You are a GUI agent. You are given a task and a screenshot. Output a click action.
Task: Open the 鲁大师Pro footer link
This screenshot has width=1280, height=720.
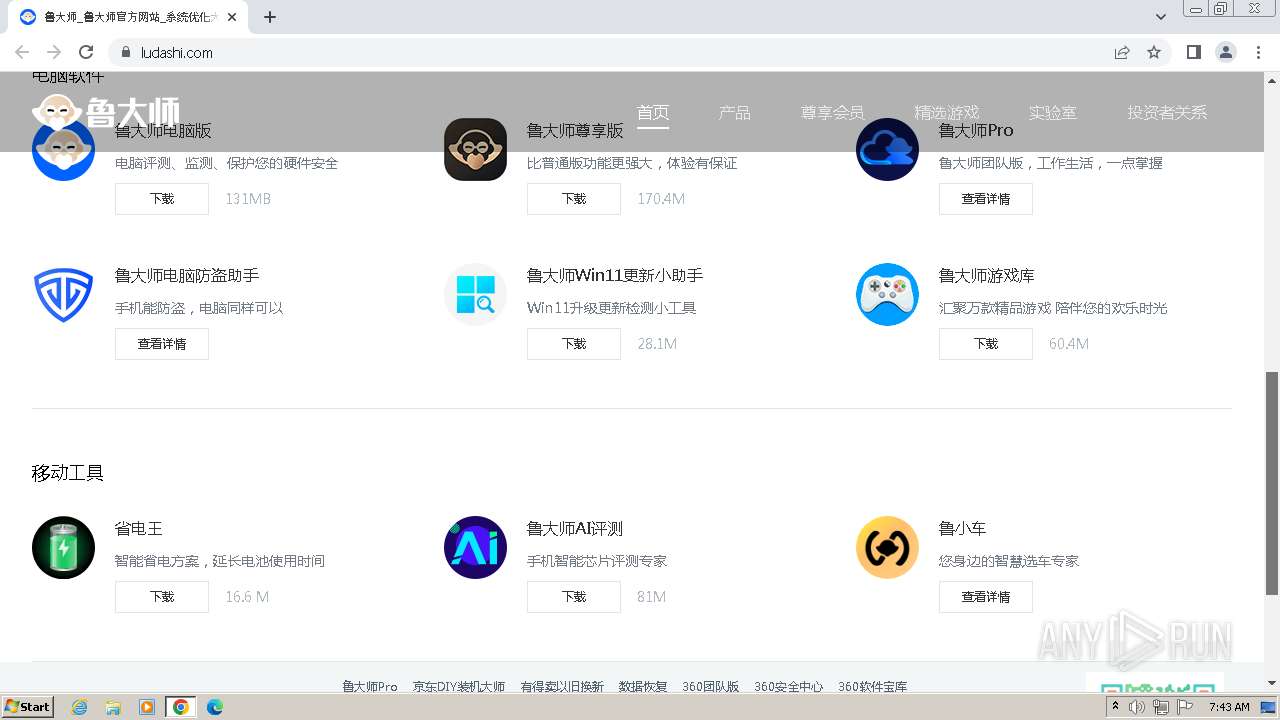click(x=370, y=687)
